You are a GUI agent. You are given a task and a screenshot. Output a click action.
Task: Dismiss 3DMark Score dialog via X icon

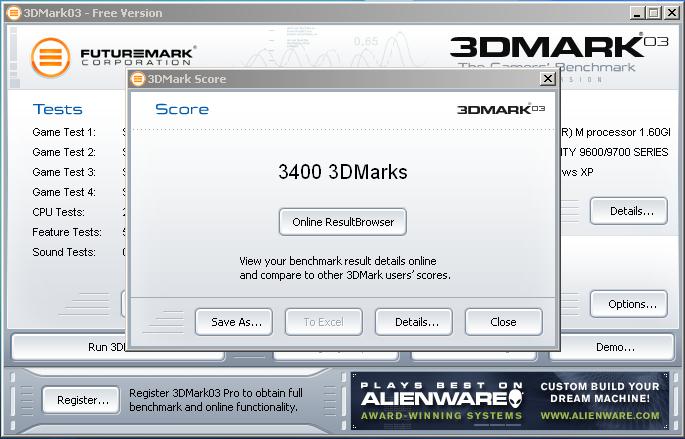coord(547,79)
